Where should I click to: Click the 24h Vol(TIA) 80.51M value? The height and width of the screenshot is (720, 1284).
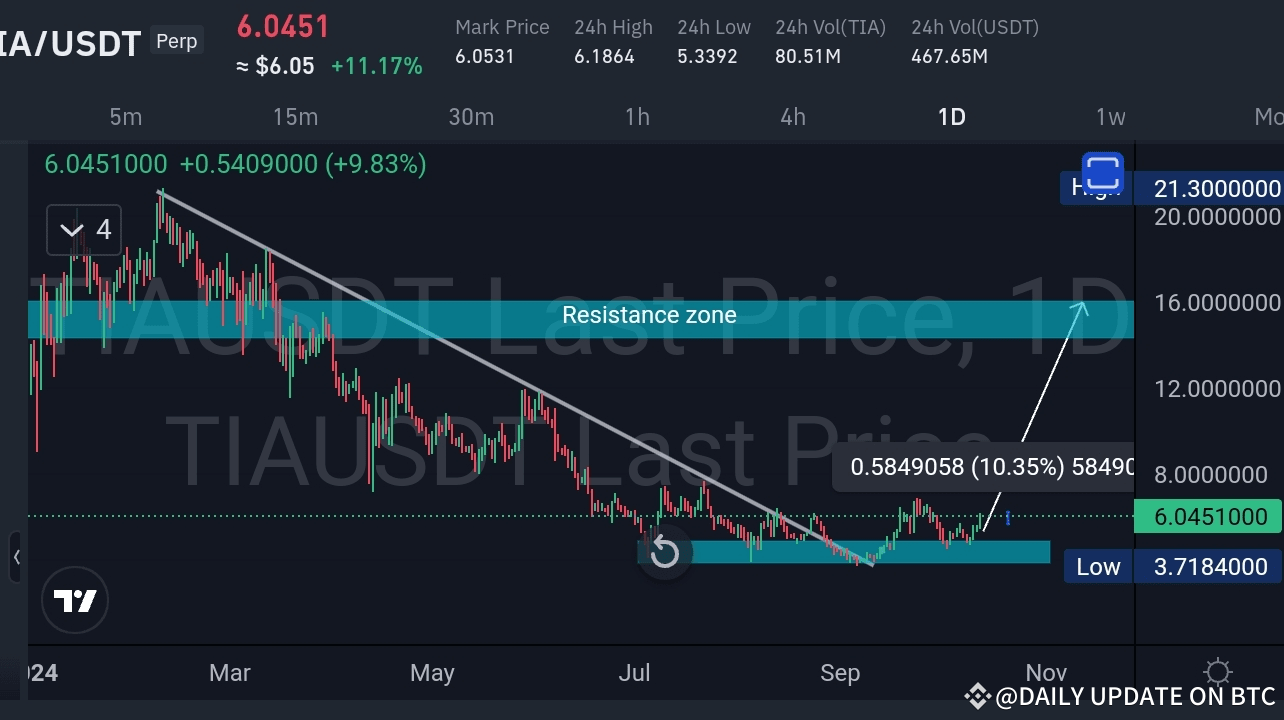[x=808, y=56]
